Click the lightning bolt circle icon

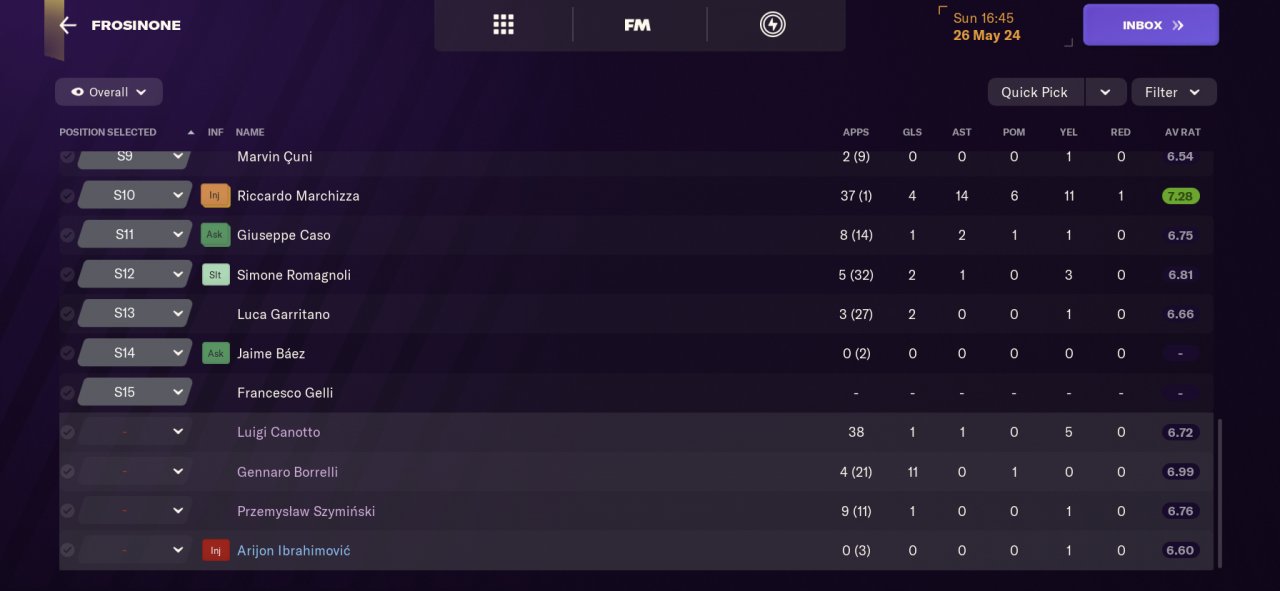[772, 25]
